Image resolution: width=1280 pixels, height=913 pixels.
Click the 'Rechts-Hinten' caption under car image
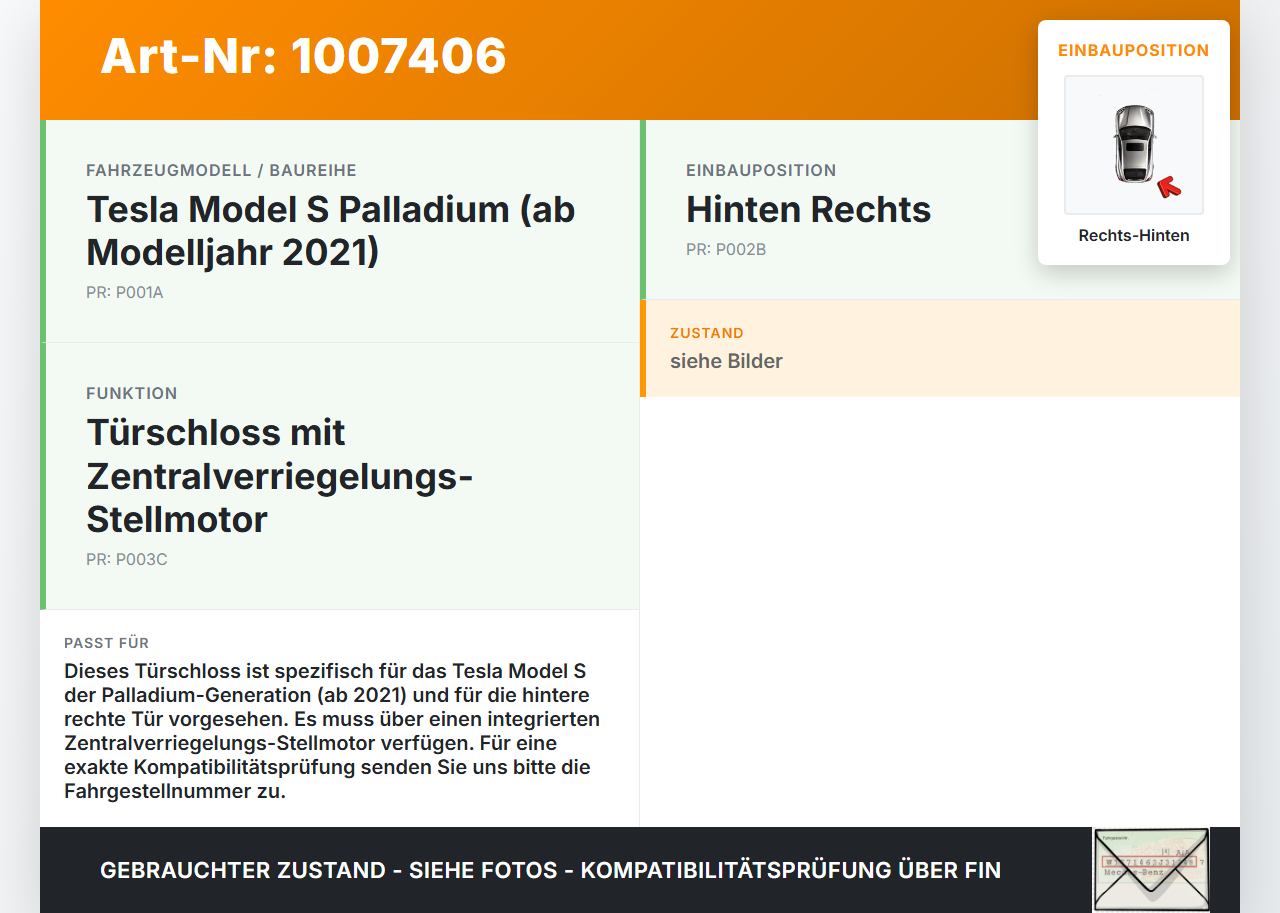1134,236
